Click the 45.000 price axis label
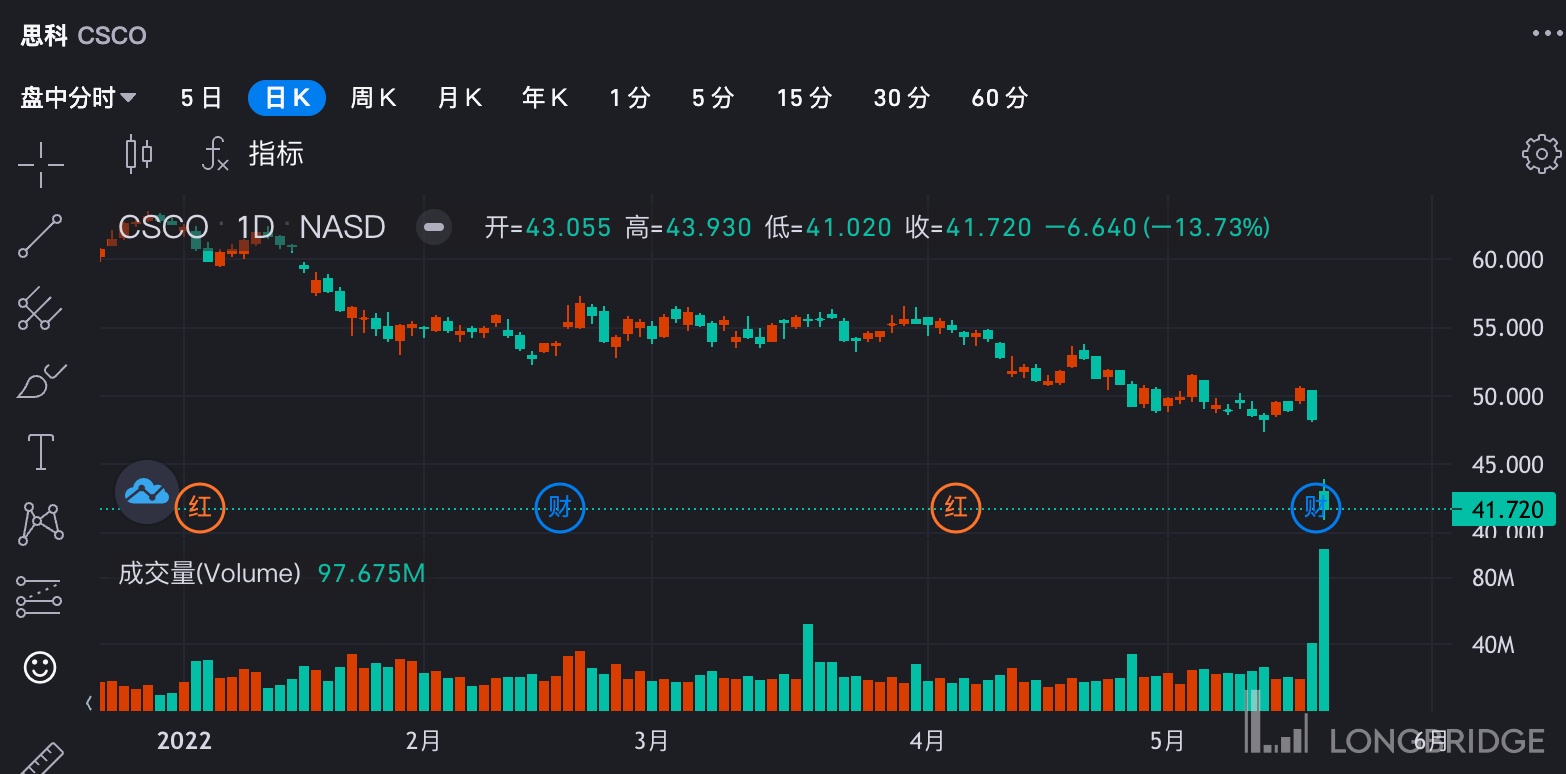The image size is (1566, 774). pos(1507,465)
